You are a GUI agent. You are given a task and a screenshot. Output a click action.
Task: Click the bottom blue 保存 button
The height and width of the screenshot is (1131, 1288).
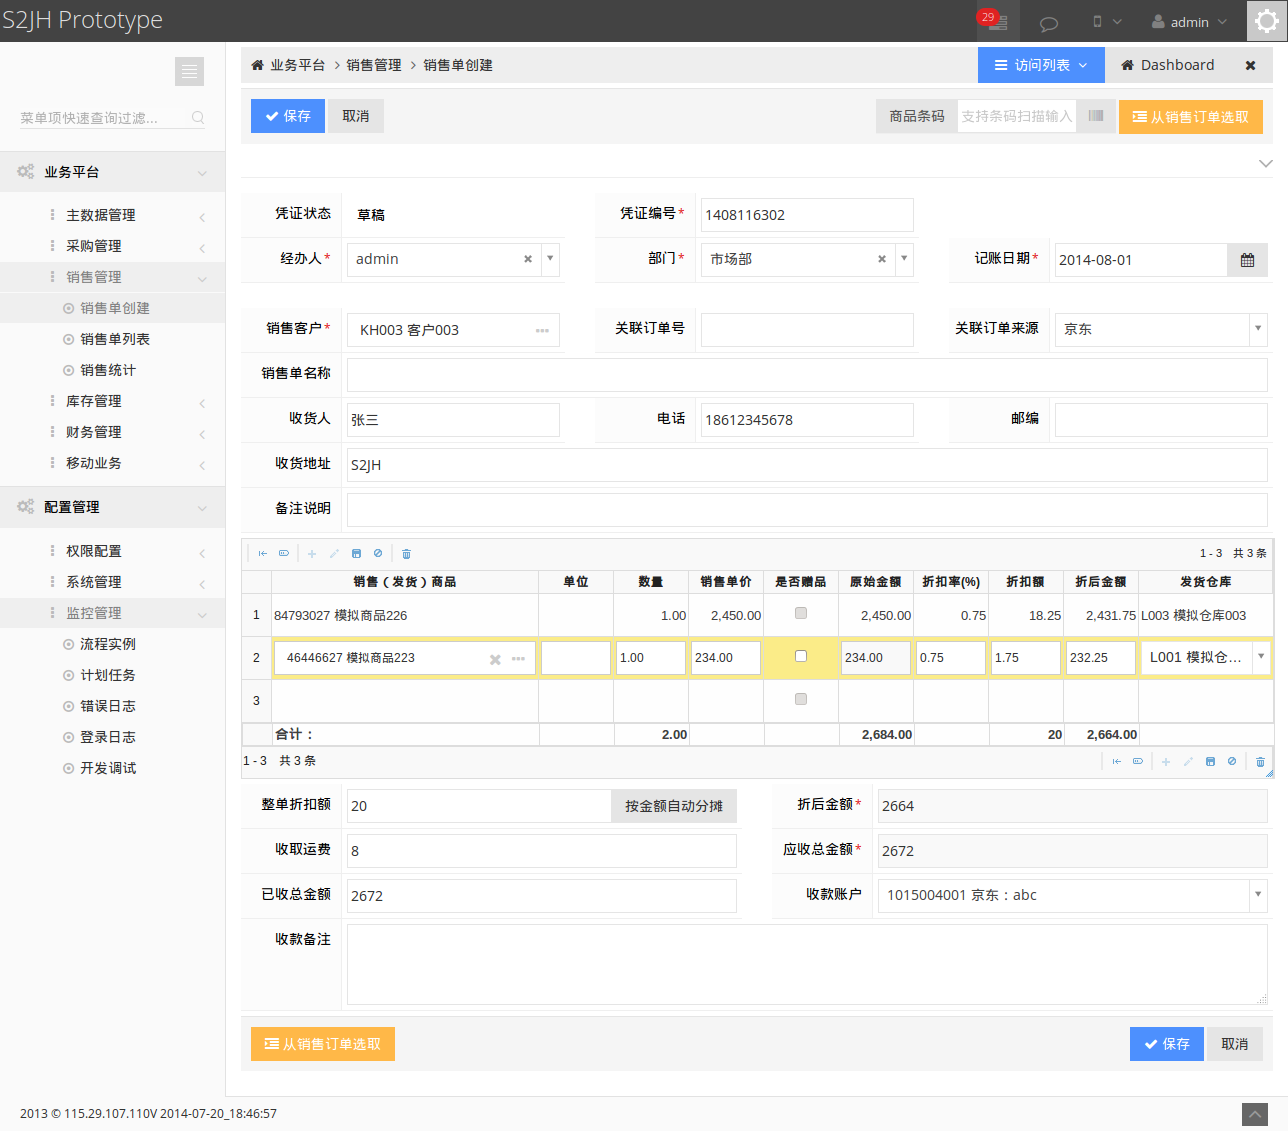point(1167,1044)
